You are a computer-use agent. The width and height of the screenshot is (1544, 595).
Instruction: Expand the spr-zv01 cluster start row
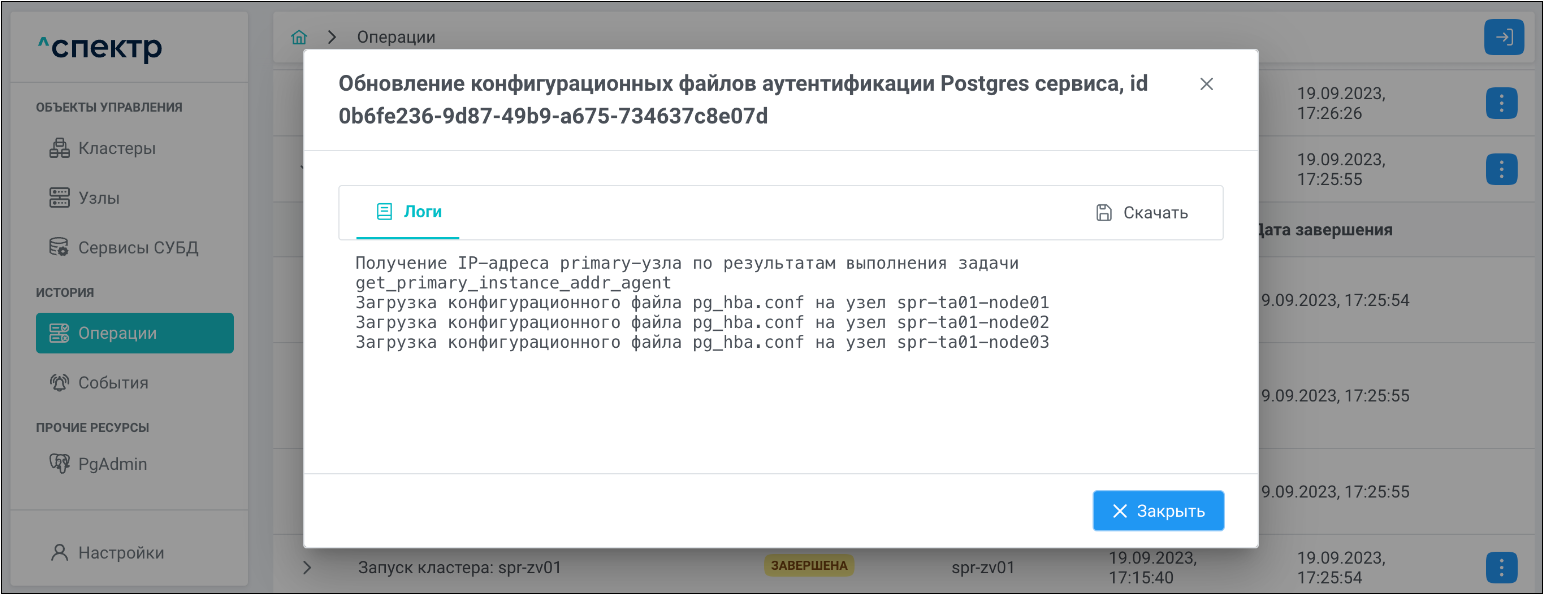click(x=307, y=568)
